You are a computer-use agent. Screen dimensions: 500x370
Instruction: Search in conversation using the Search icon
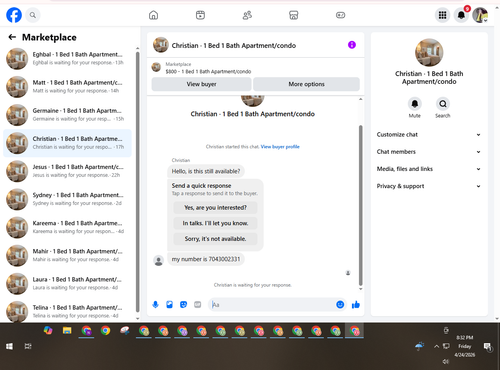coord(443,104)
